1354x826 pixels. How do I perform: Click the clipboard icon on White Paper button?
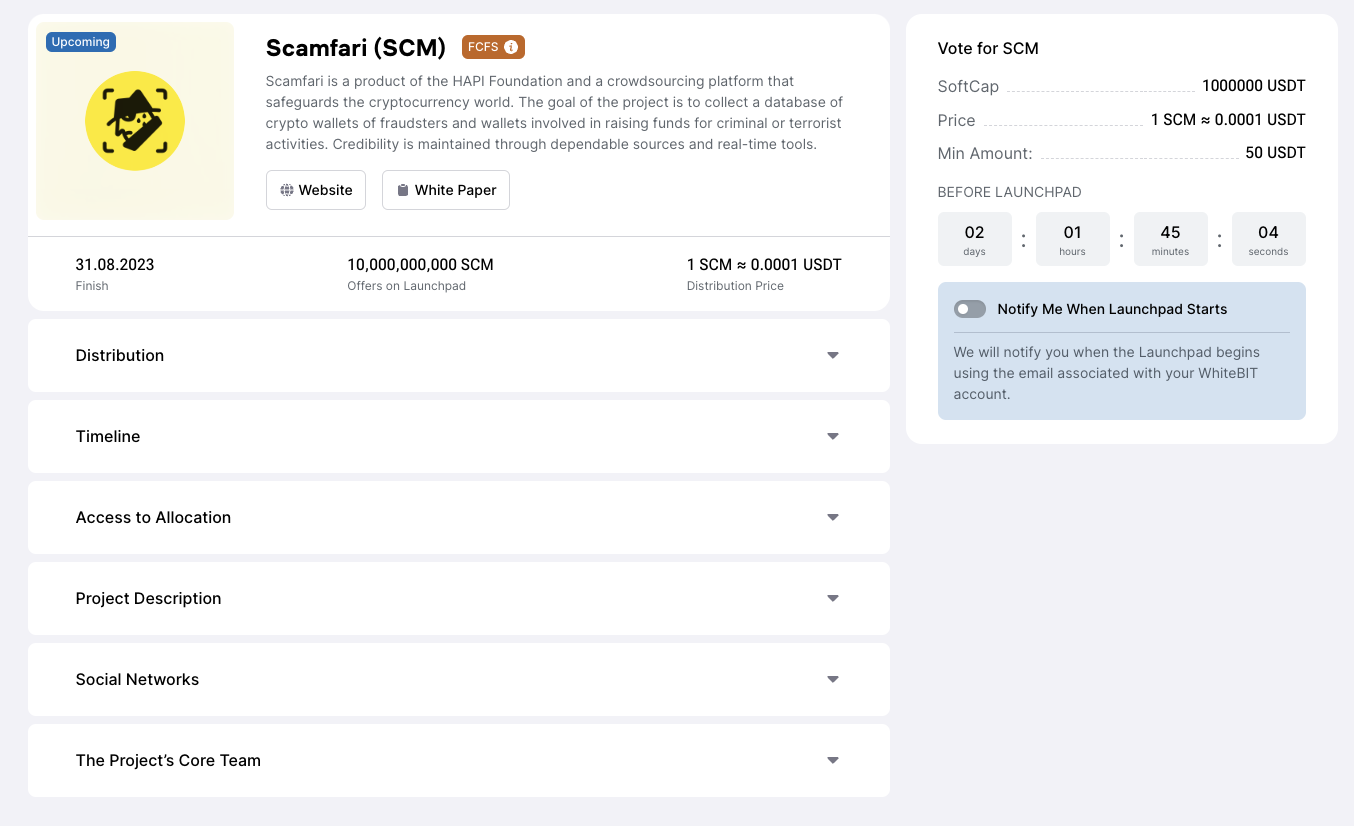403,190
